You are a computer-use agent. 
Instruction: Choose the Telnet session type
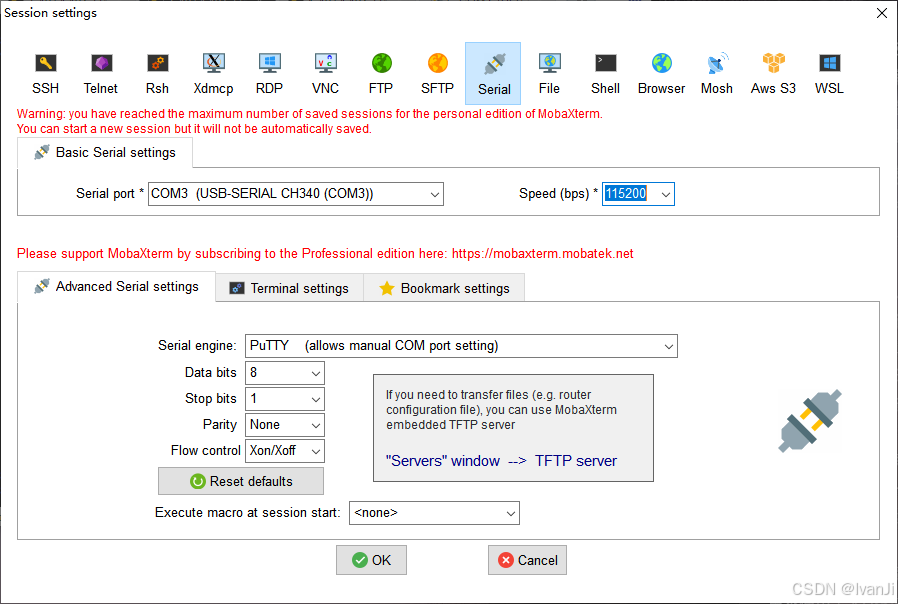tap(101, 74)
